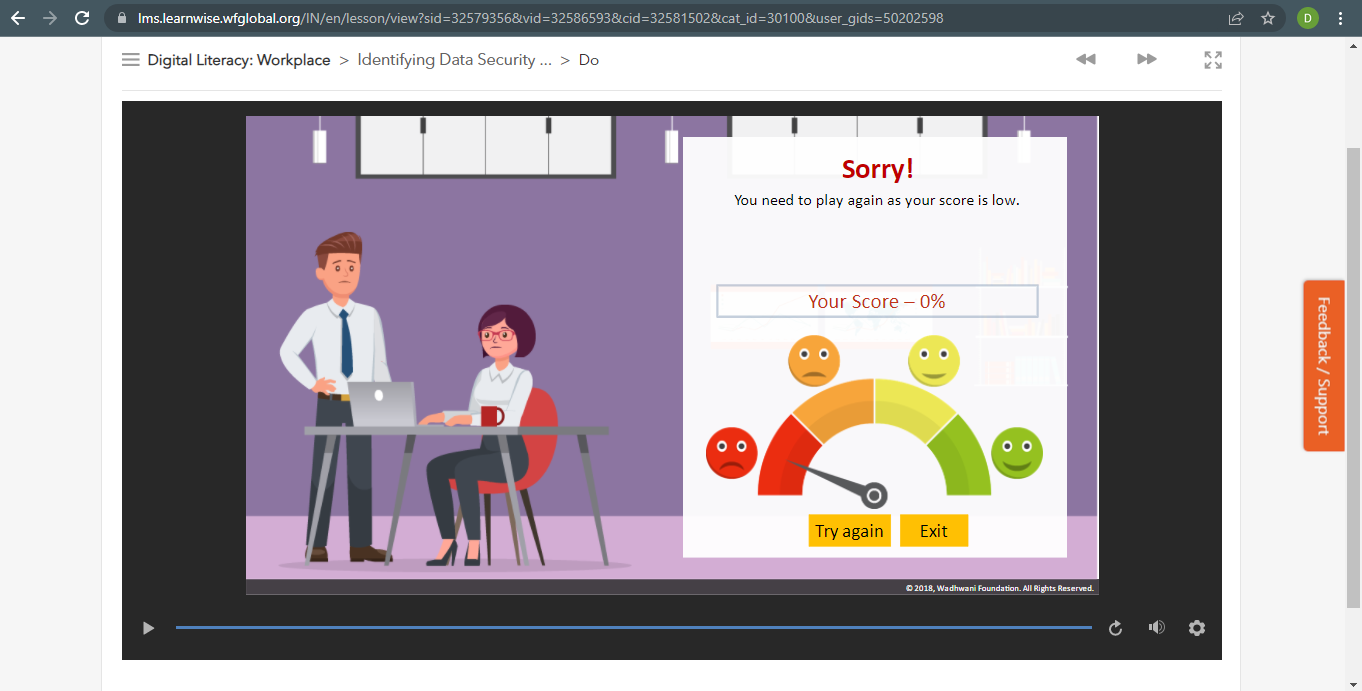1362x691 pixels.
Task: Share this page from address bar
Action: [1236, 18]
